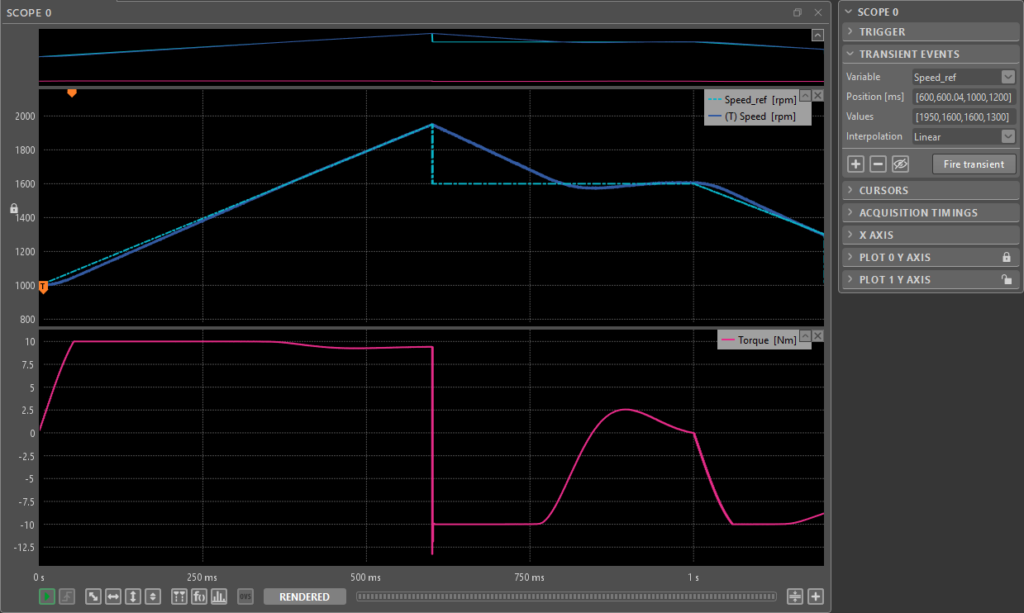
Task: Click the acquisition progress bar at bottom
Action: [x=568, y=597]
